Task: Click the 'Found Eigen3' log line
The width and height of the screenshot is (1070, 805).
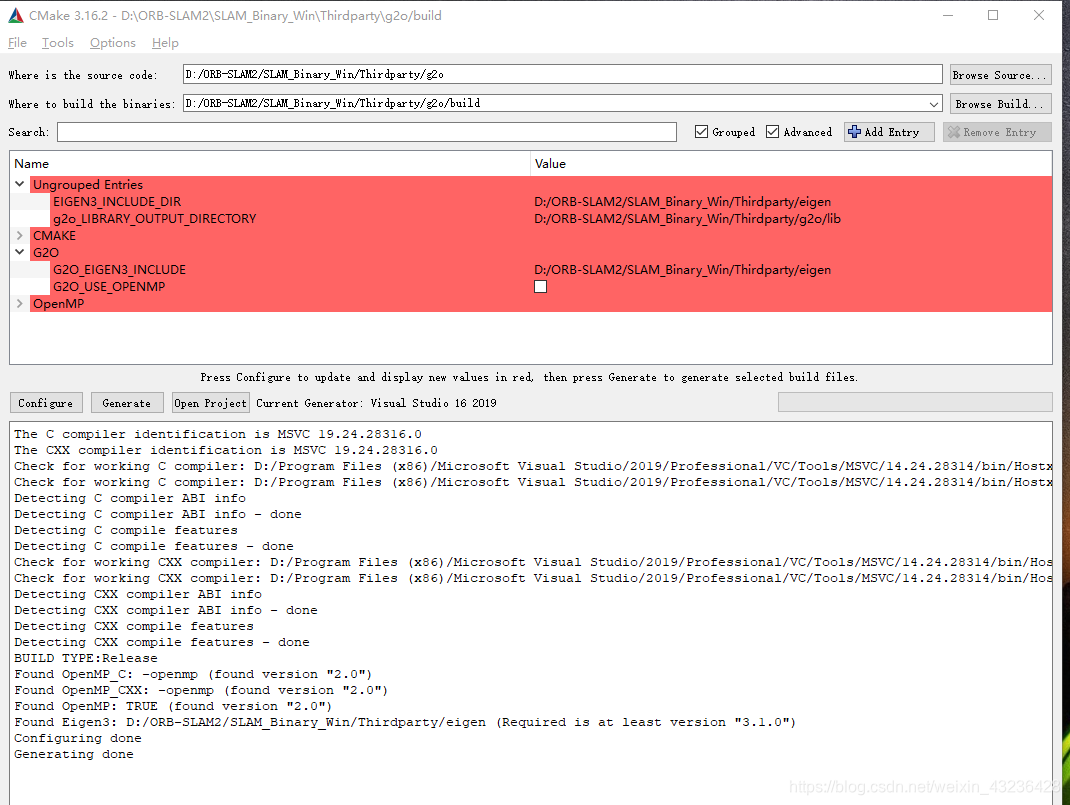Action: (405, 722)
